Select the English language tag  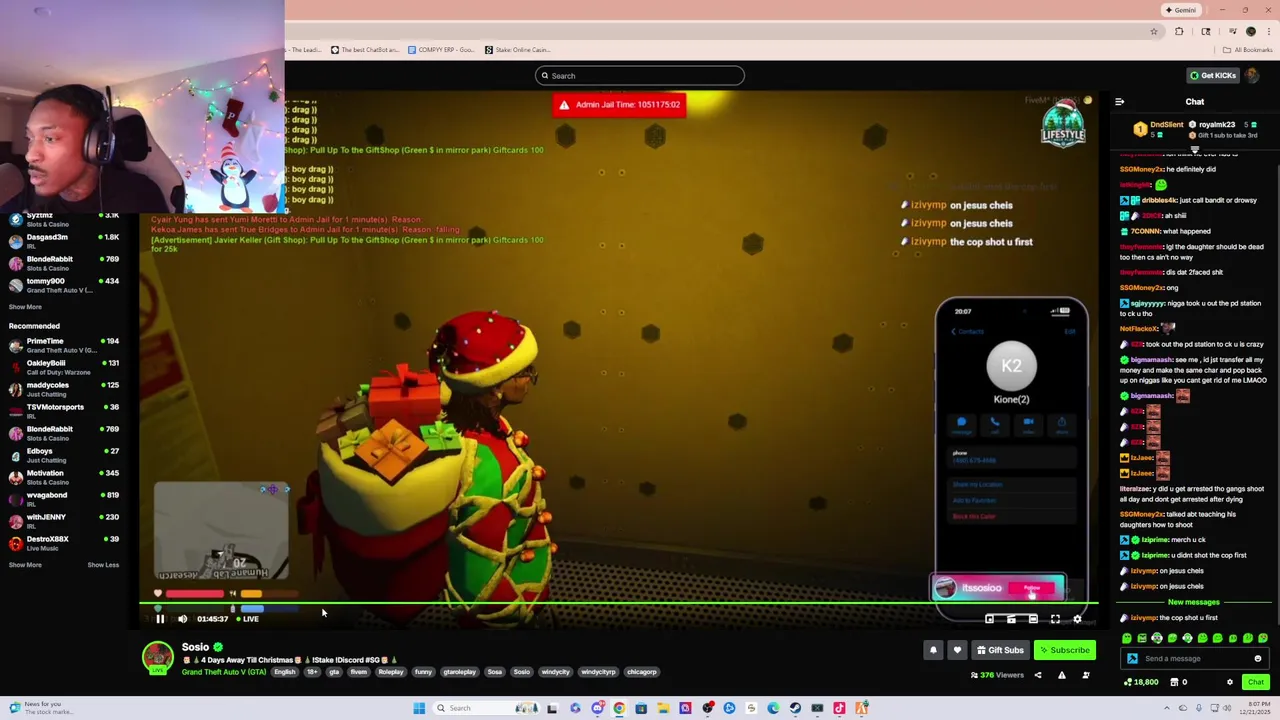285,672
